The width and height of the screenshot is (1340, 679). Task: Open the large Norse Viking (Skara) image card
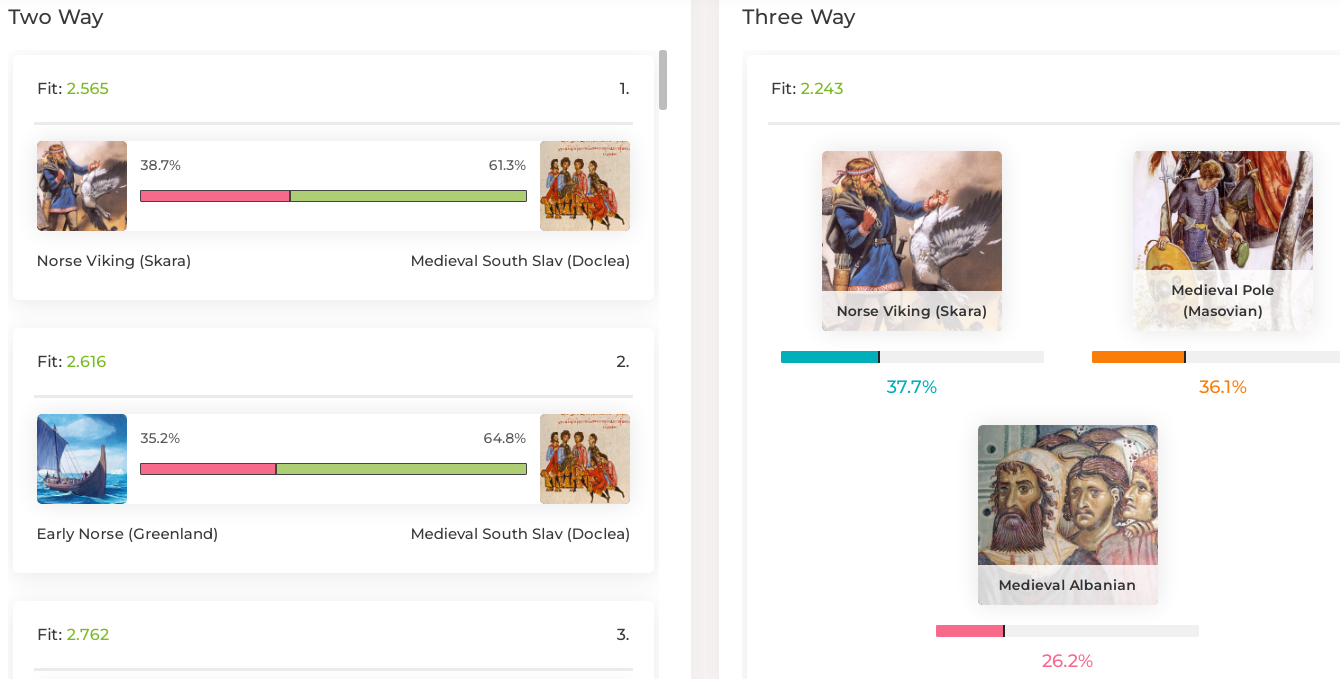pos(911,240)
